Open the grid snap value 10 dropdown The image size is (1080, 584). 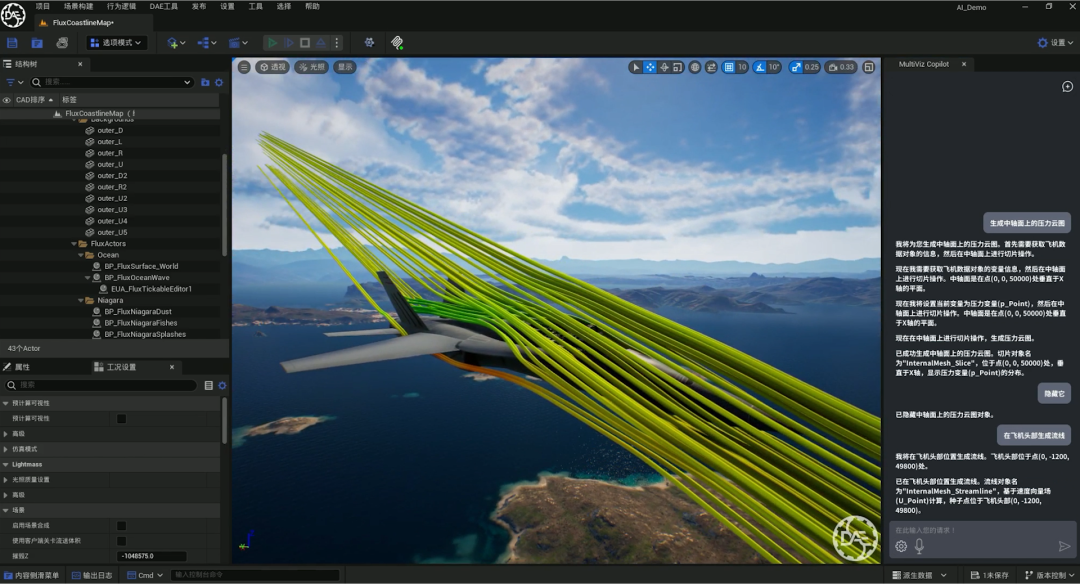point(742,67)
